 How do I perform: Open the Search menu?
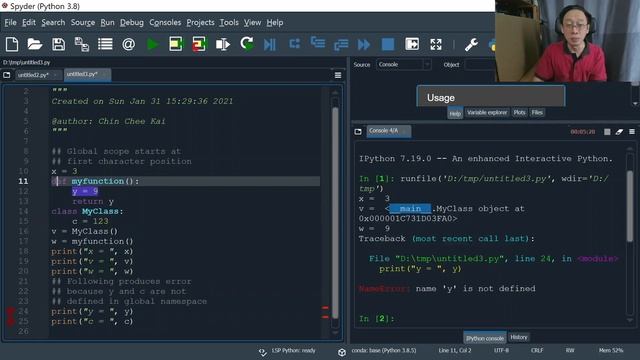(x=53, y=22)
